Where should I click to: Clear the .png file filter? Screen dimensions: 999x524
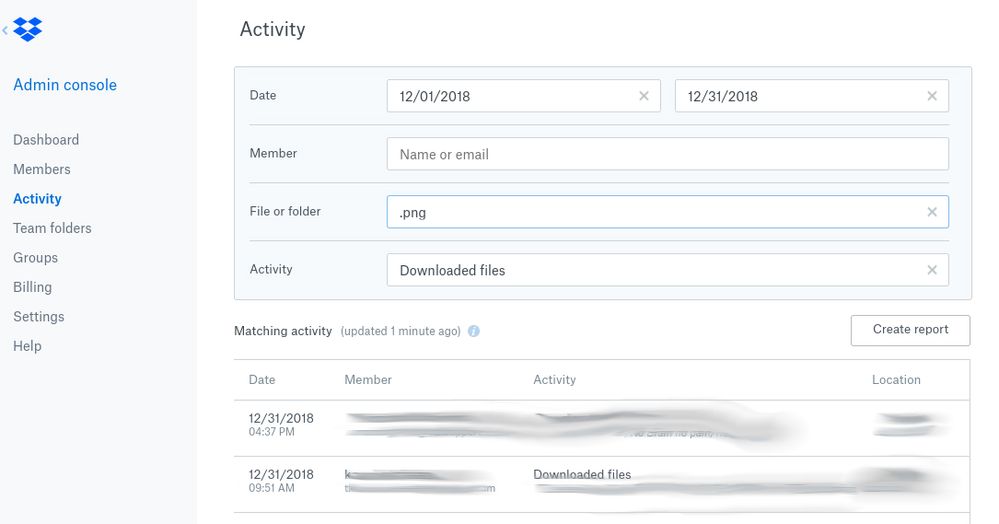click(x=932, y=212)
